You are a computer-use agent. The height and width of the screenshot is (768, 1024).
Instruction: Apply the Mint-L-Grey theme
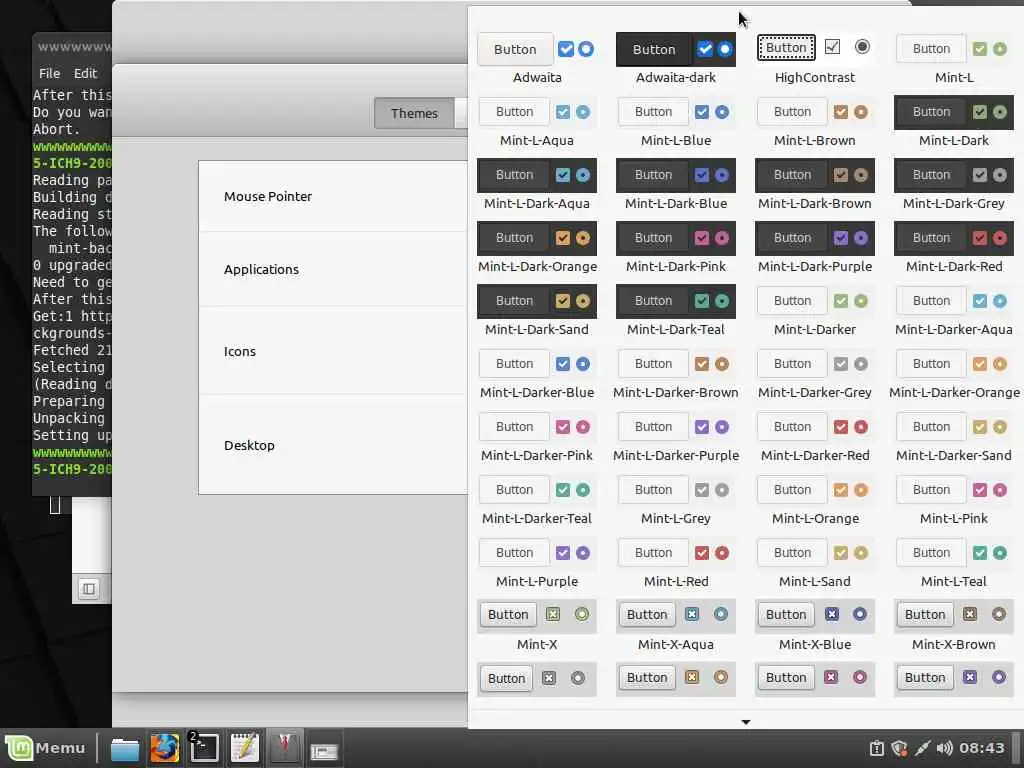point(676,500)
